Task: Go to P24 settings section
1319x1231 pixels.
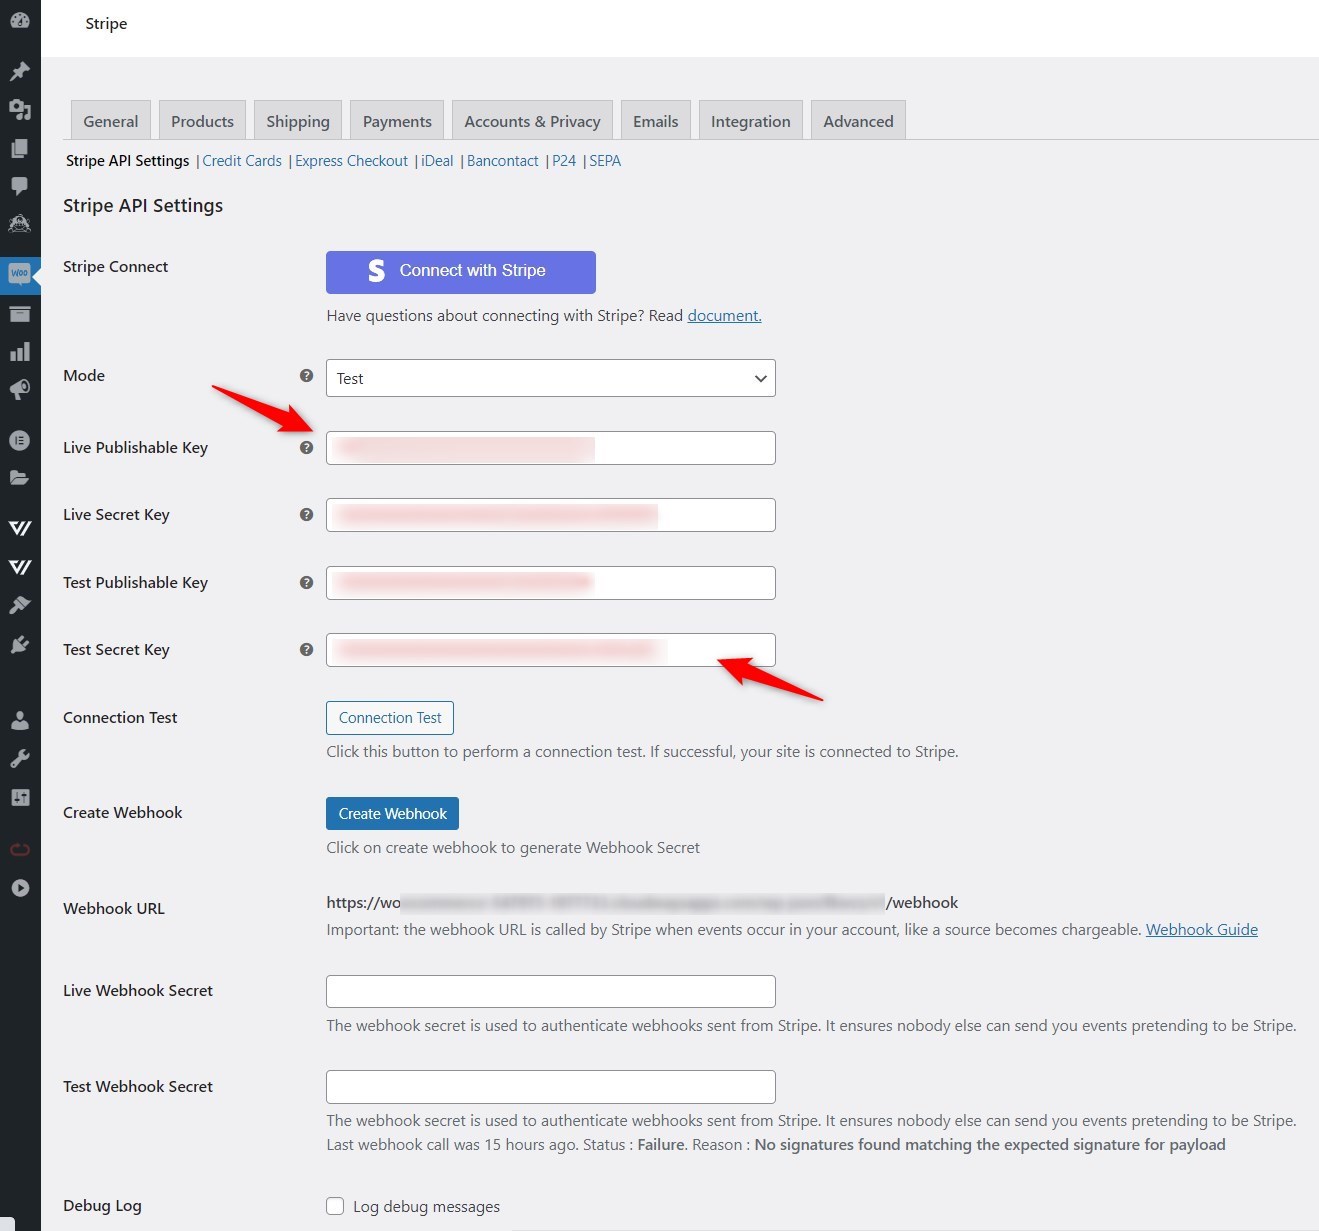Action: [x=564, y=161]
